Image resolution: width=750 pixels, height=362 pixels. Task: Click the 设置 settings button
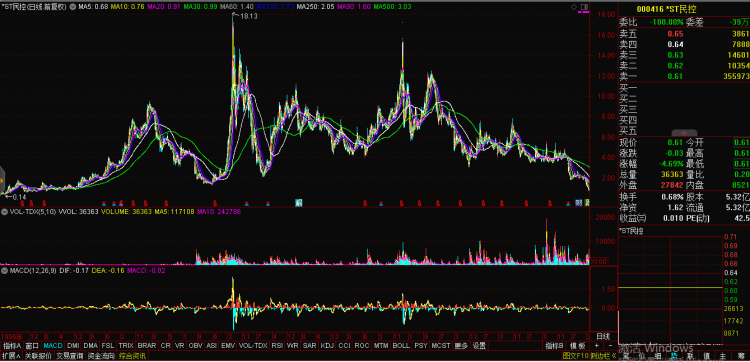479,346
